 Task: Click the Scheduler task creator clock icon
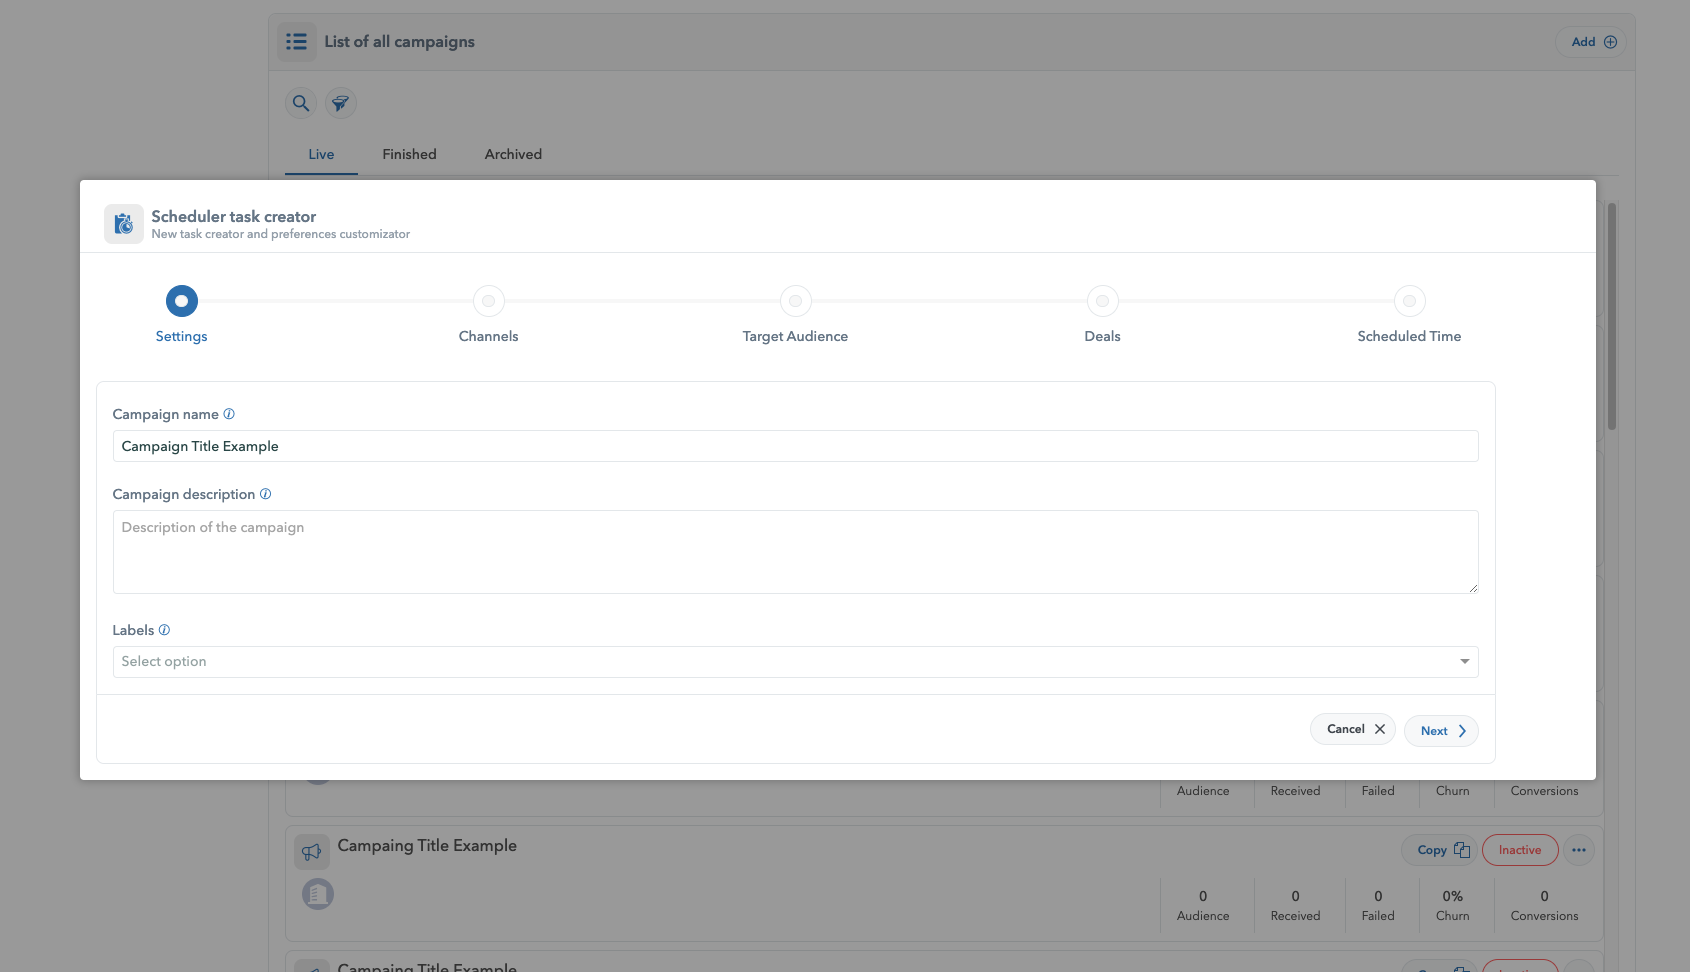[124, 224]
